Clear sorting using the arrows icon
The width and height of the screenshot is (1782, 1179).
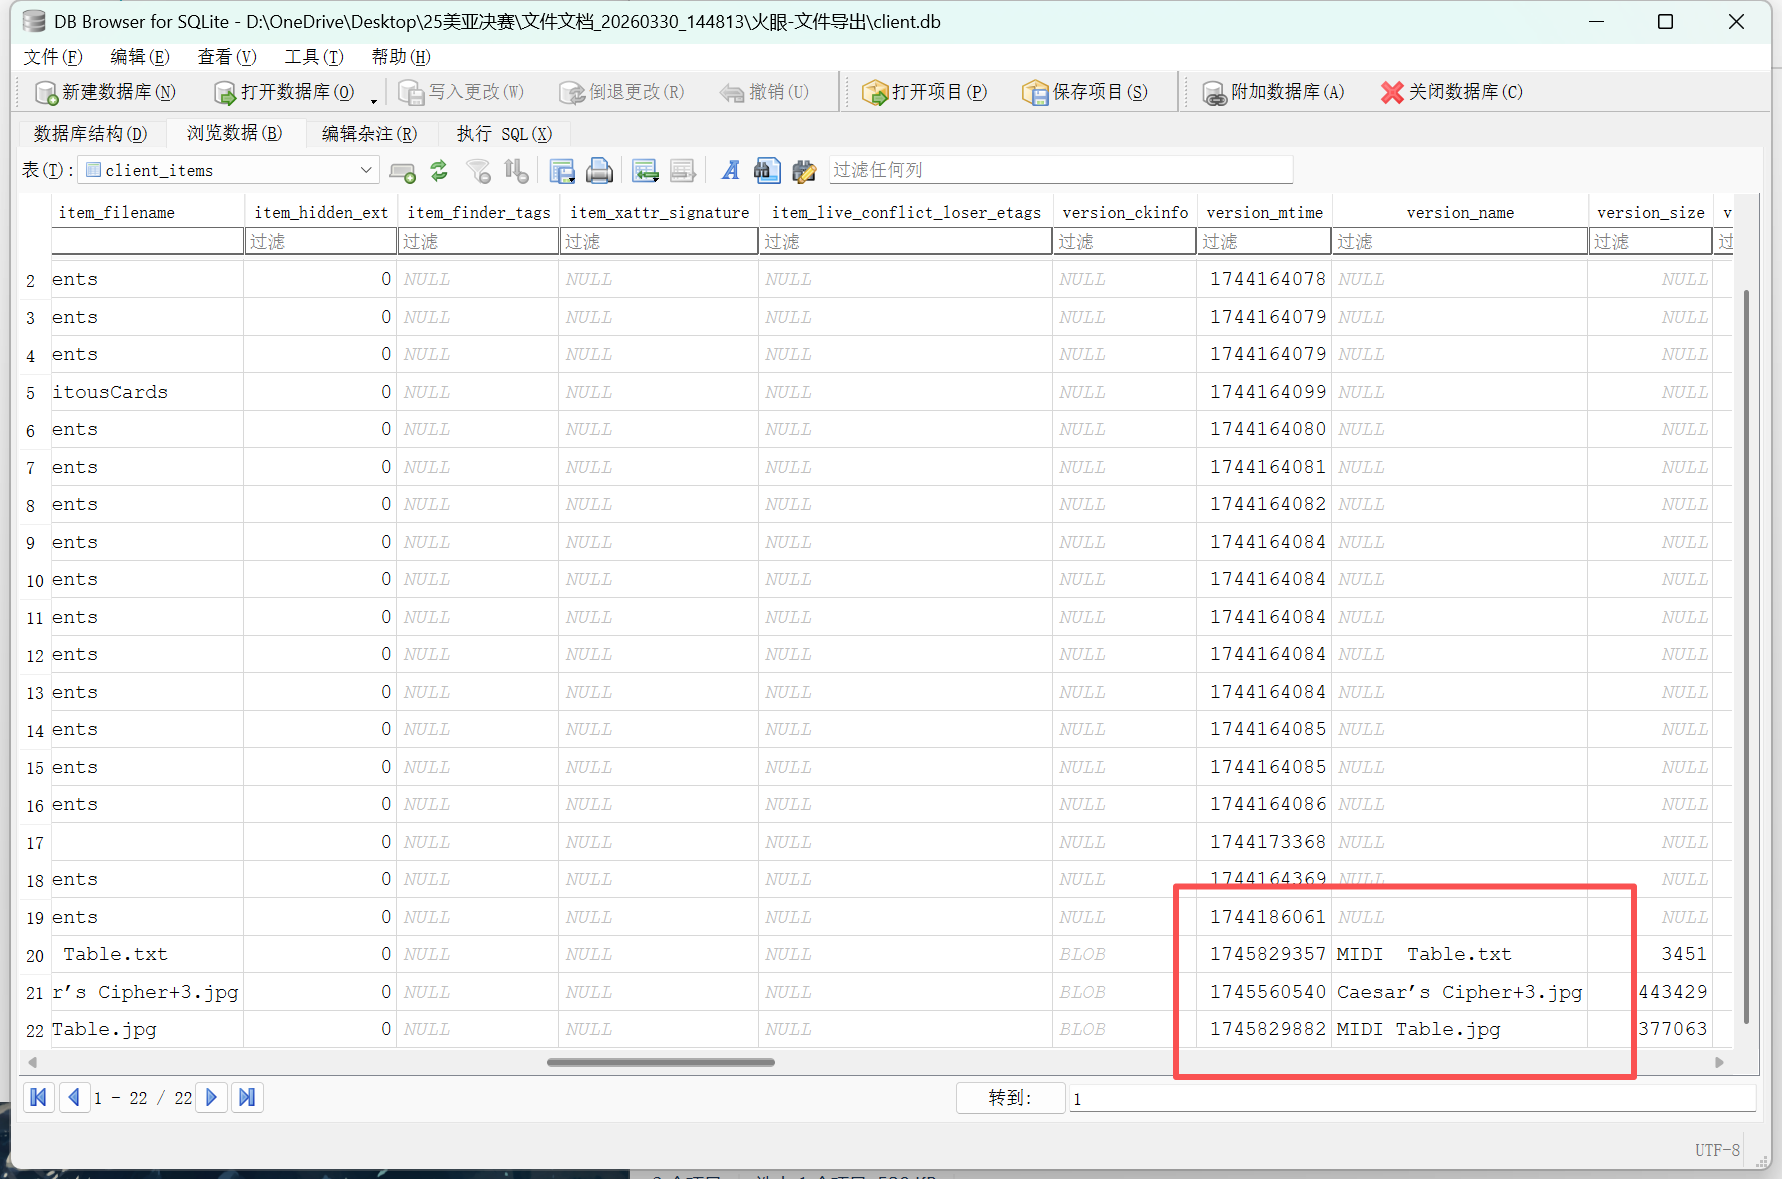(516, 171)
